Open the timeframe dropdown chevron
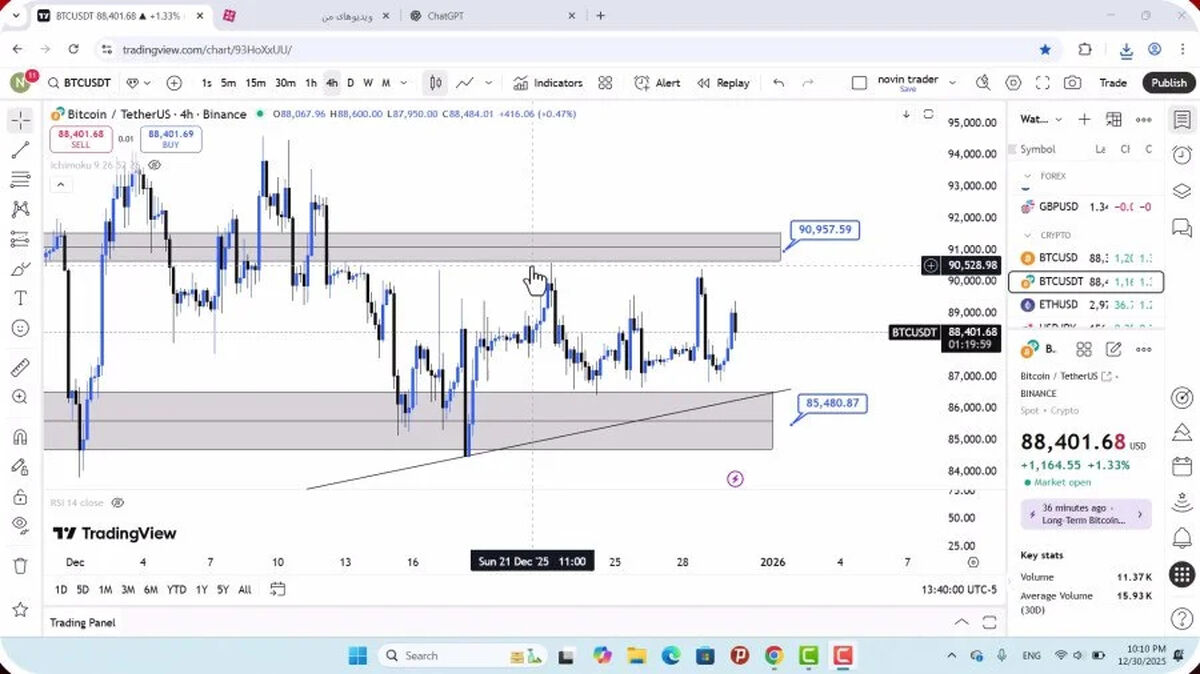 [404, 83]
